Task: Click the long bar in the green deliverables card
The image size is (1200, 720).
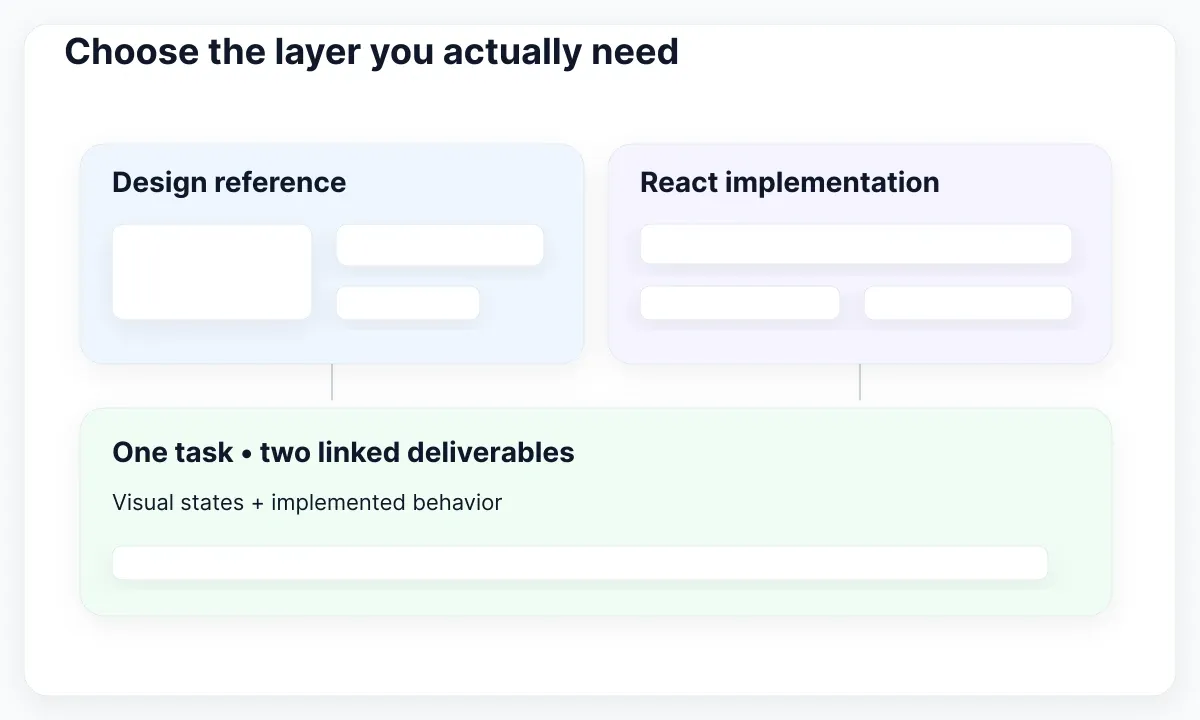Action: click(x=580, y=563)
